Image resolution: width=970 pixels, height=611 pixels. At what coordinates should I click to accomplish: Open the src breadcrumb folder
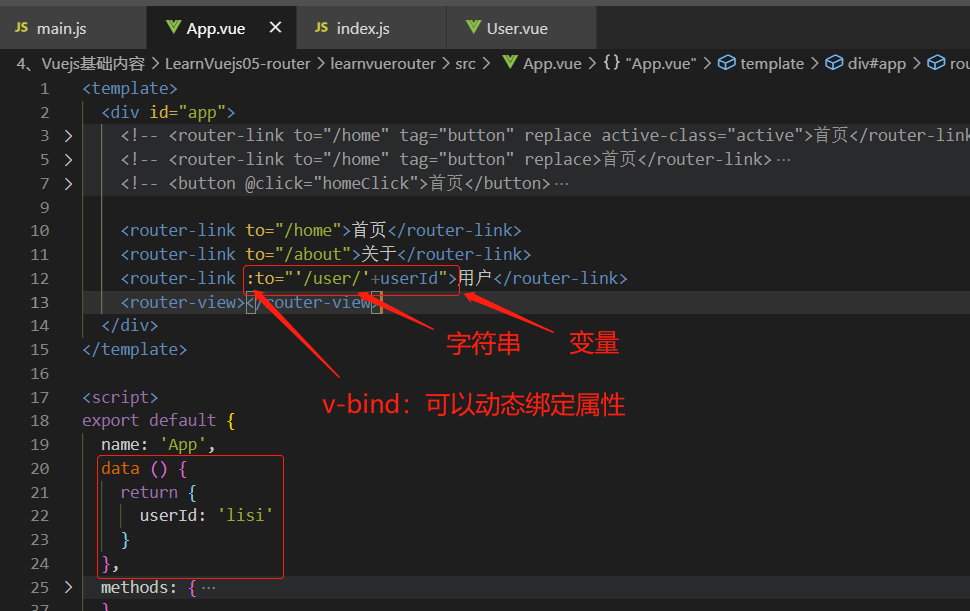click(465, 64)
